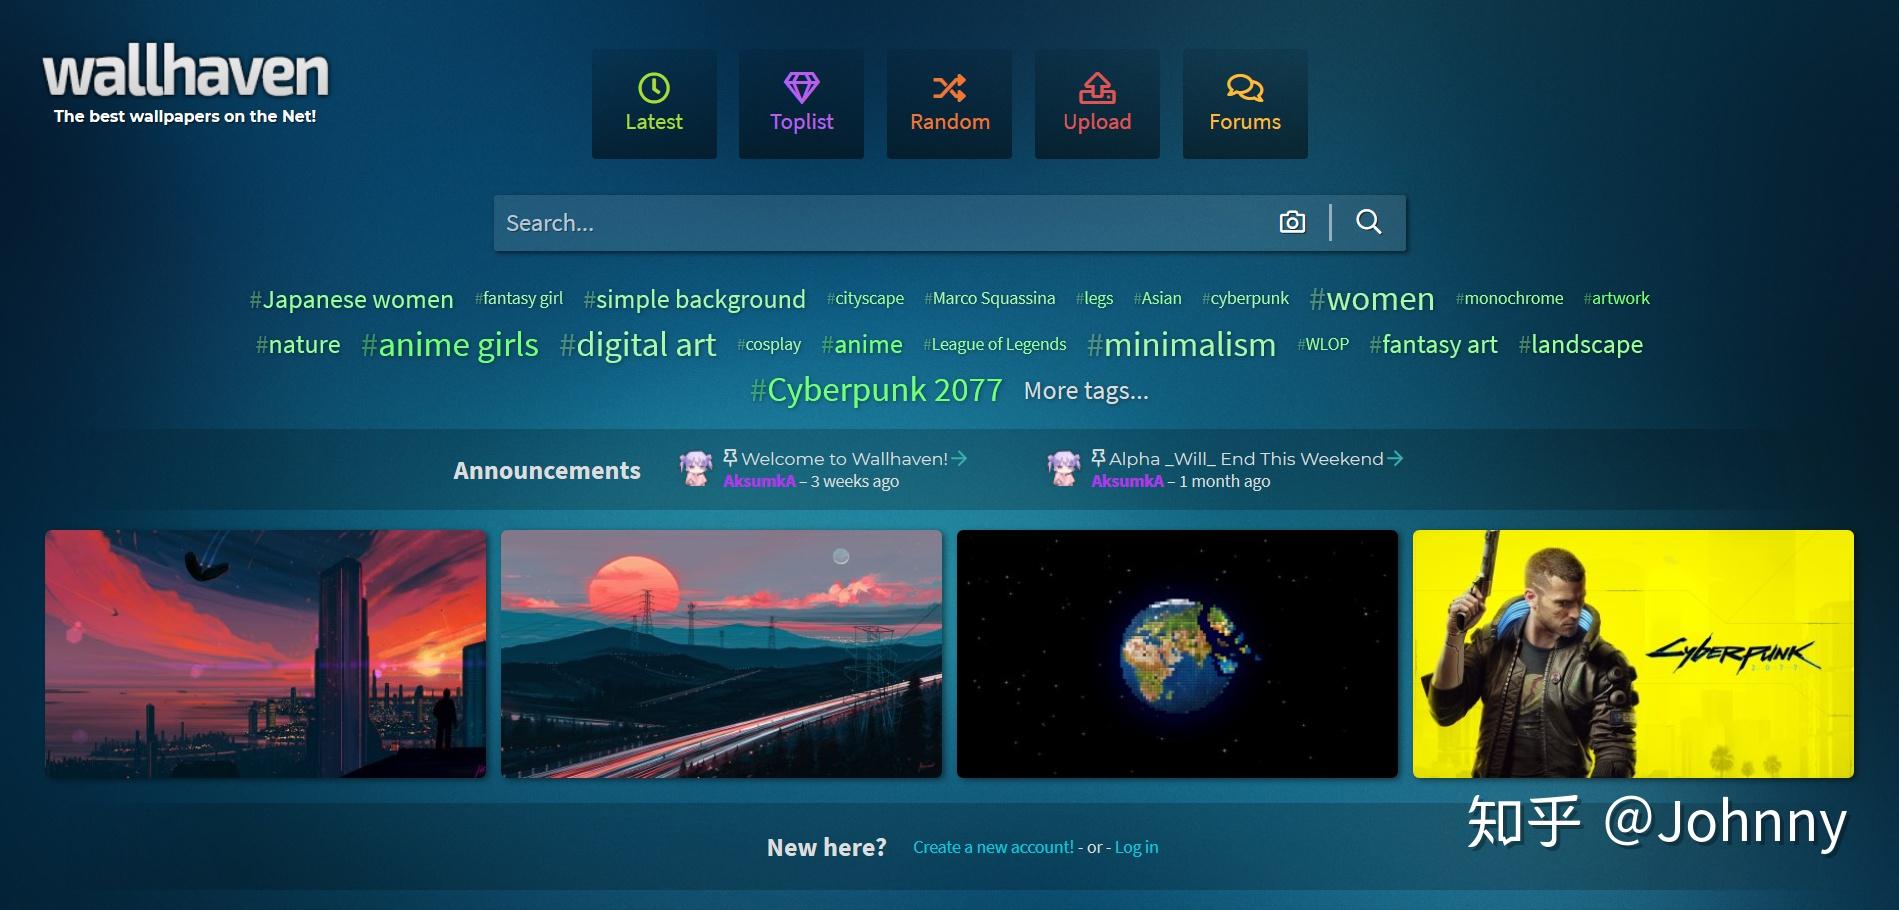Select the #landscape tag

point(1580,345)
